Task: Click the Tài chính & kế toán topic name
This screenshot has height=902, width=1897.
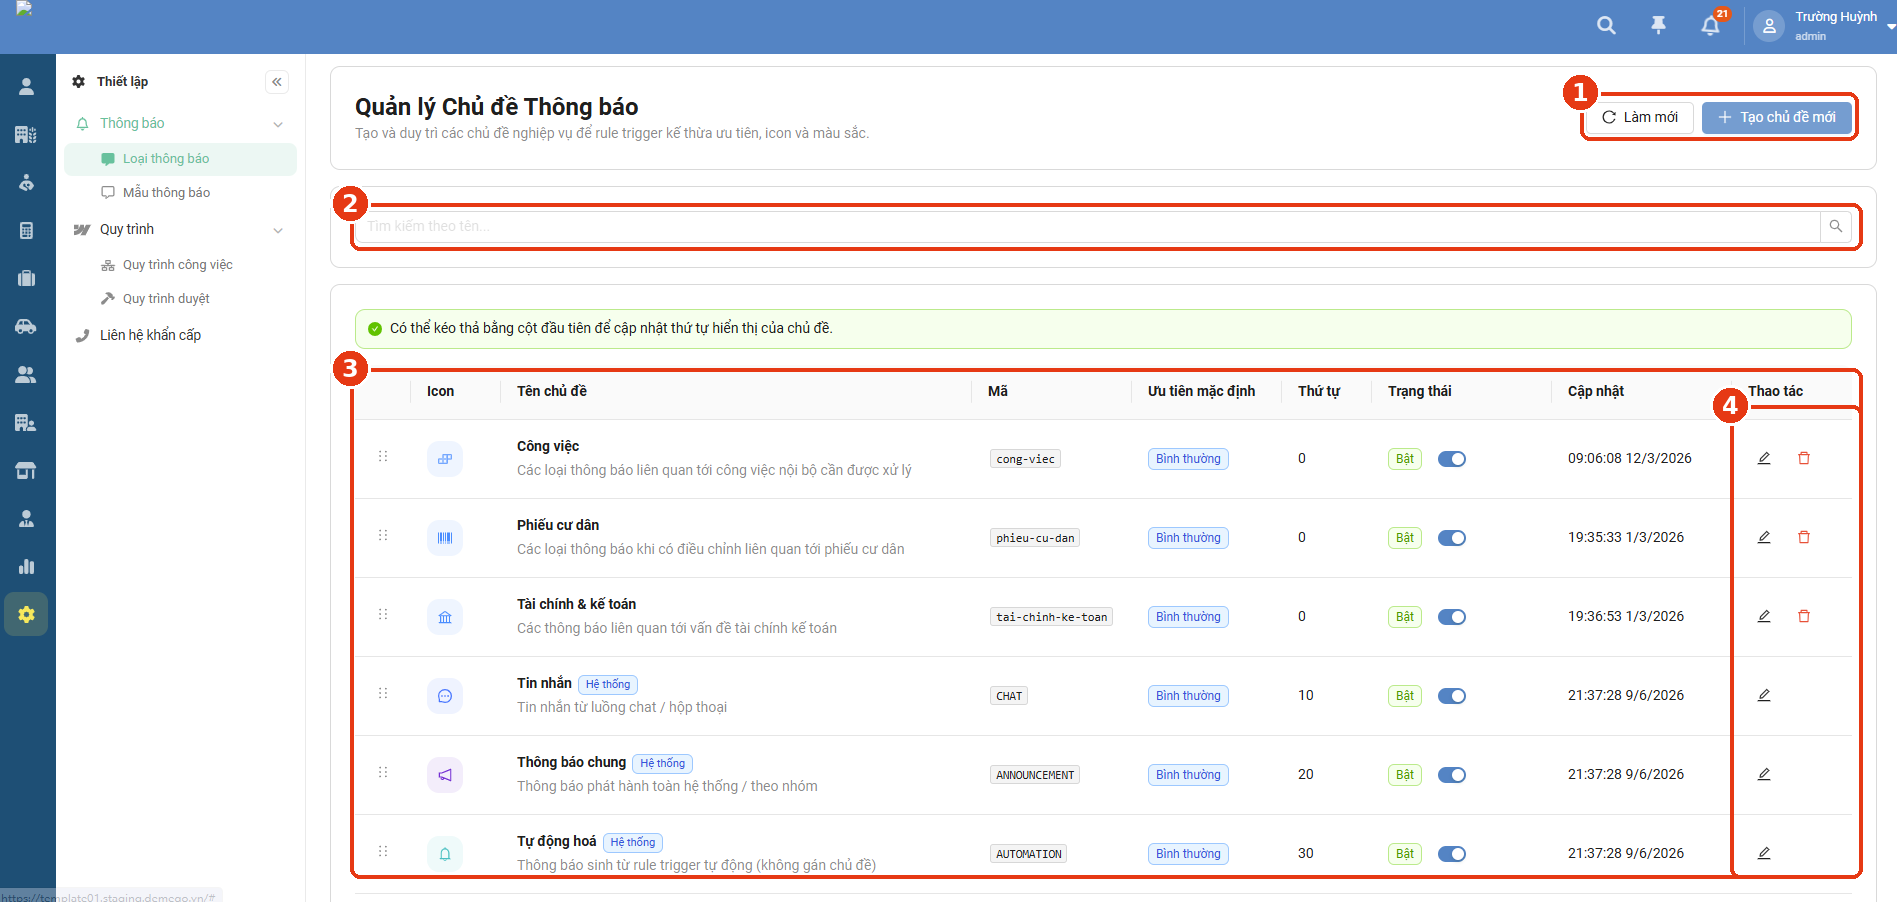Action: tap(576, 604)
